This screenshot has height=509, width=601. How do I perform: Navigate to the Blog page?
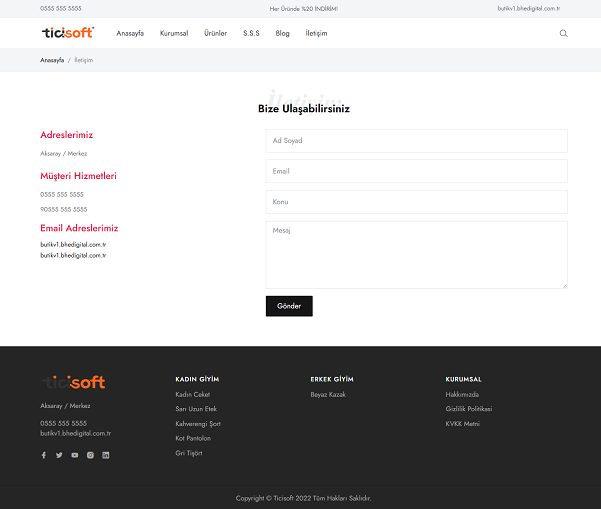[282, 33]
